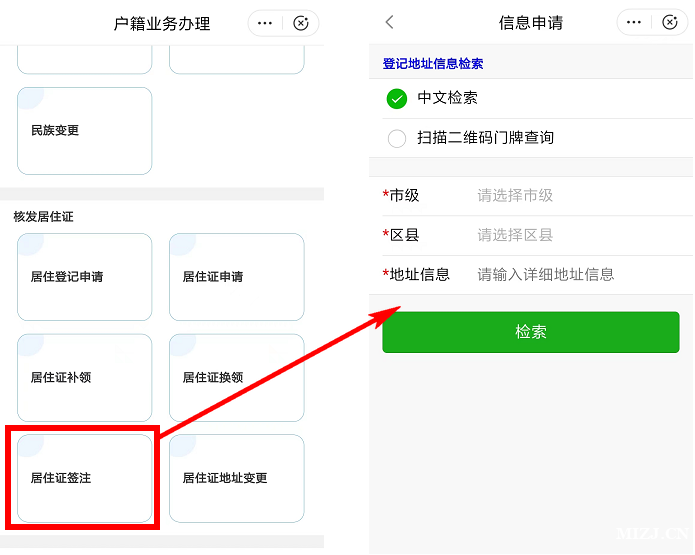Viewport: 695px width, 555px height.
Task: Open 居住登记申请 service tile
Action: point(85,277)
